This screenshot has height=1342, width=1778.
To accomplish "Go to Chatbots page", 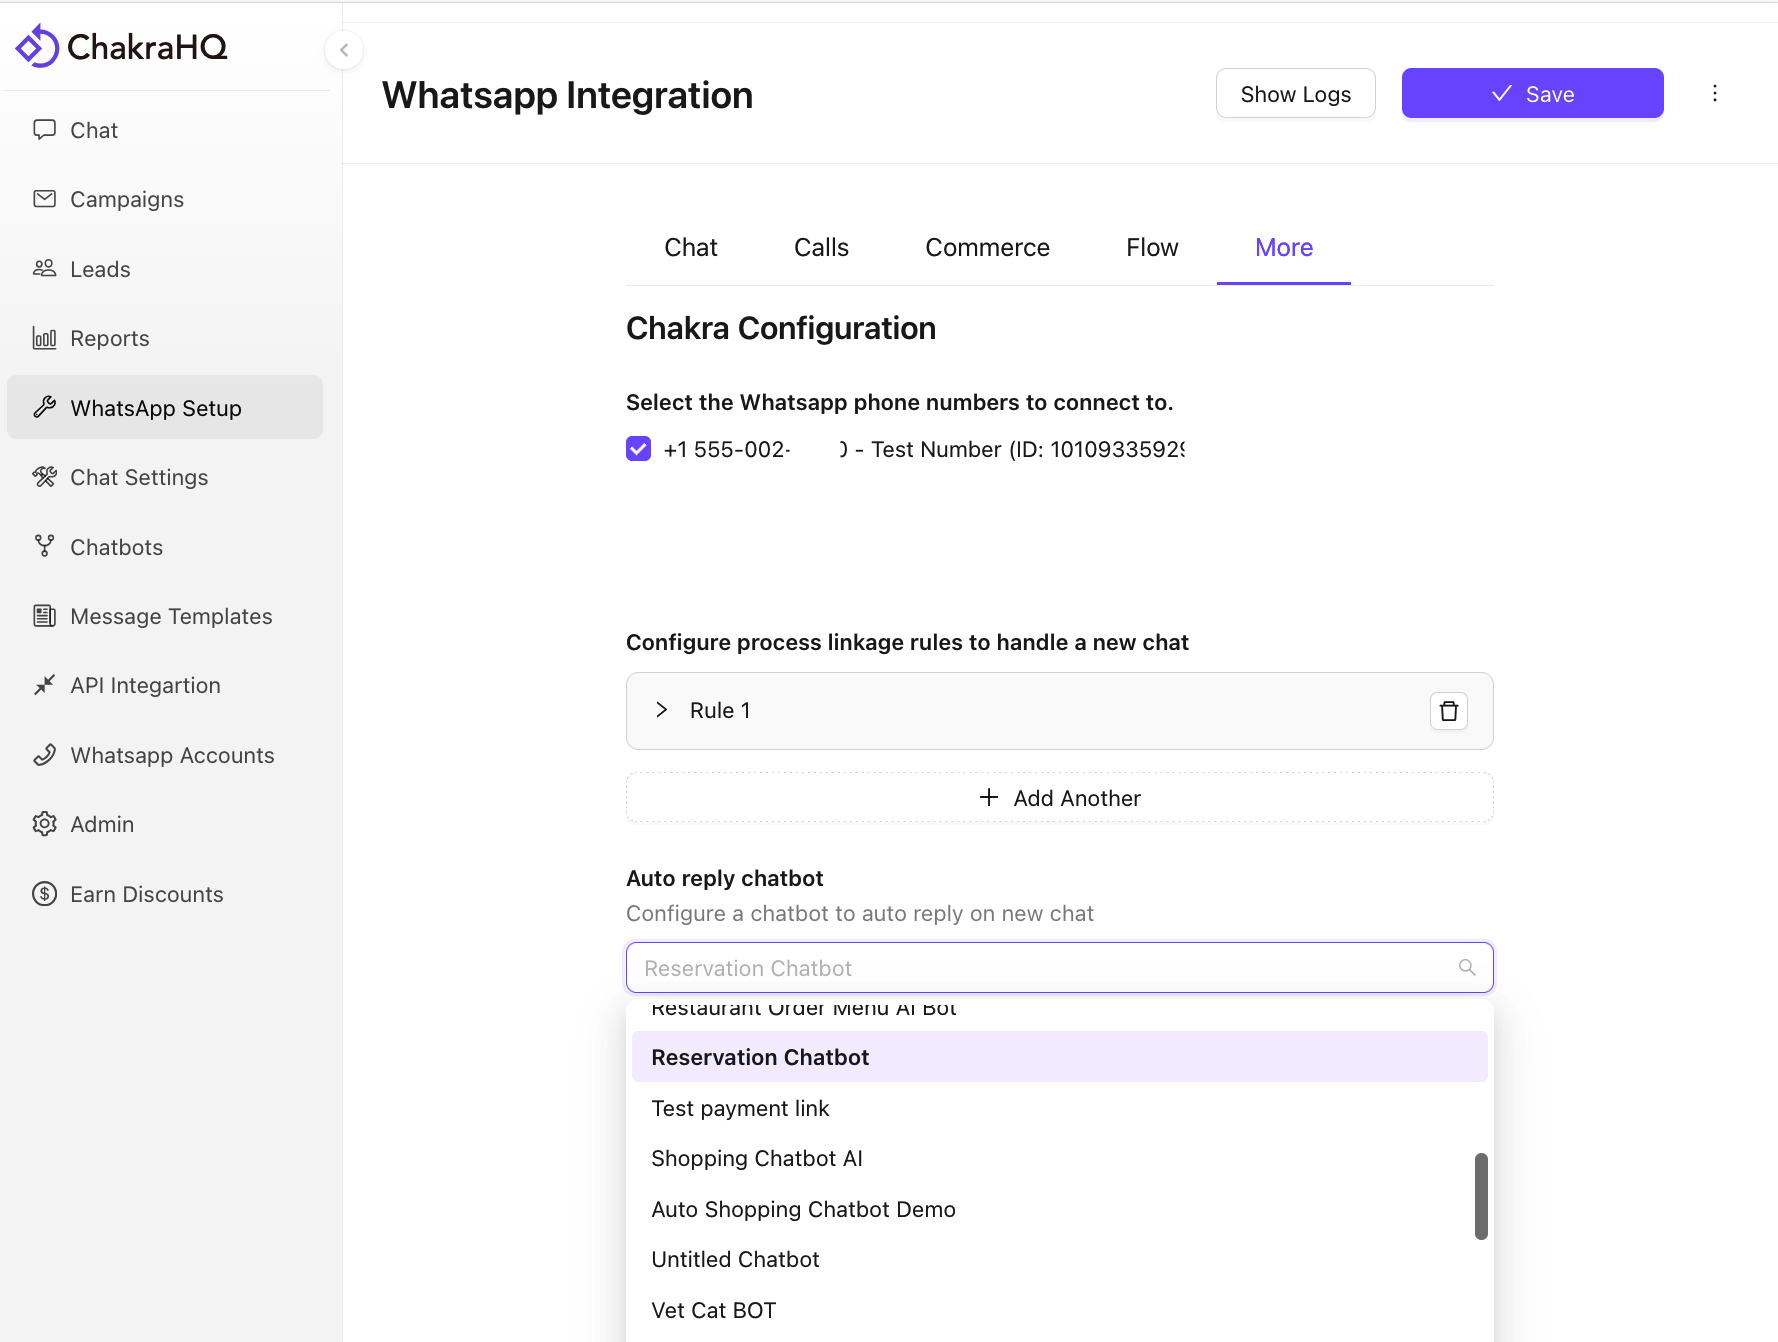I will [x=165, y=546].
